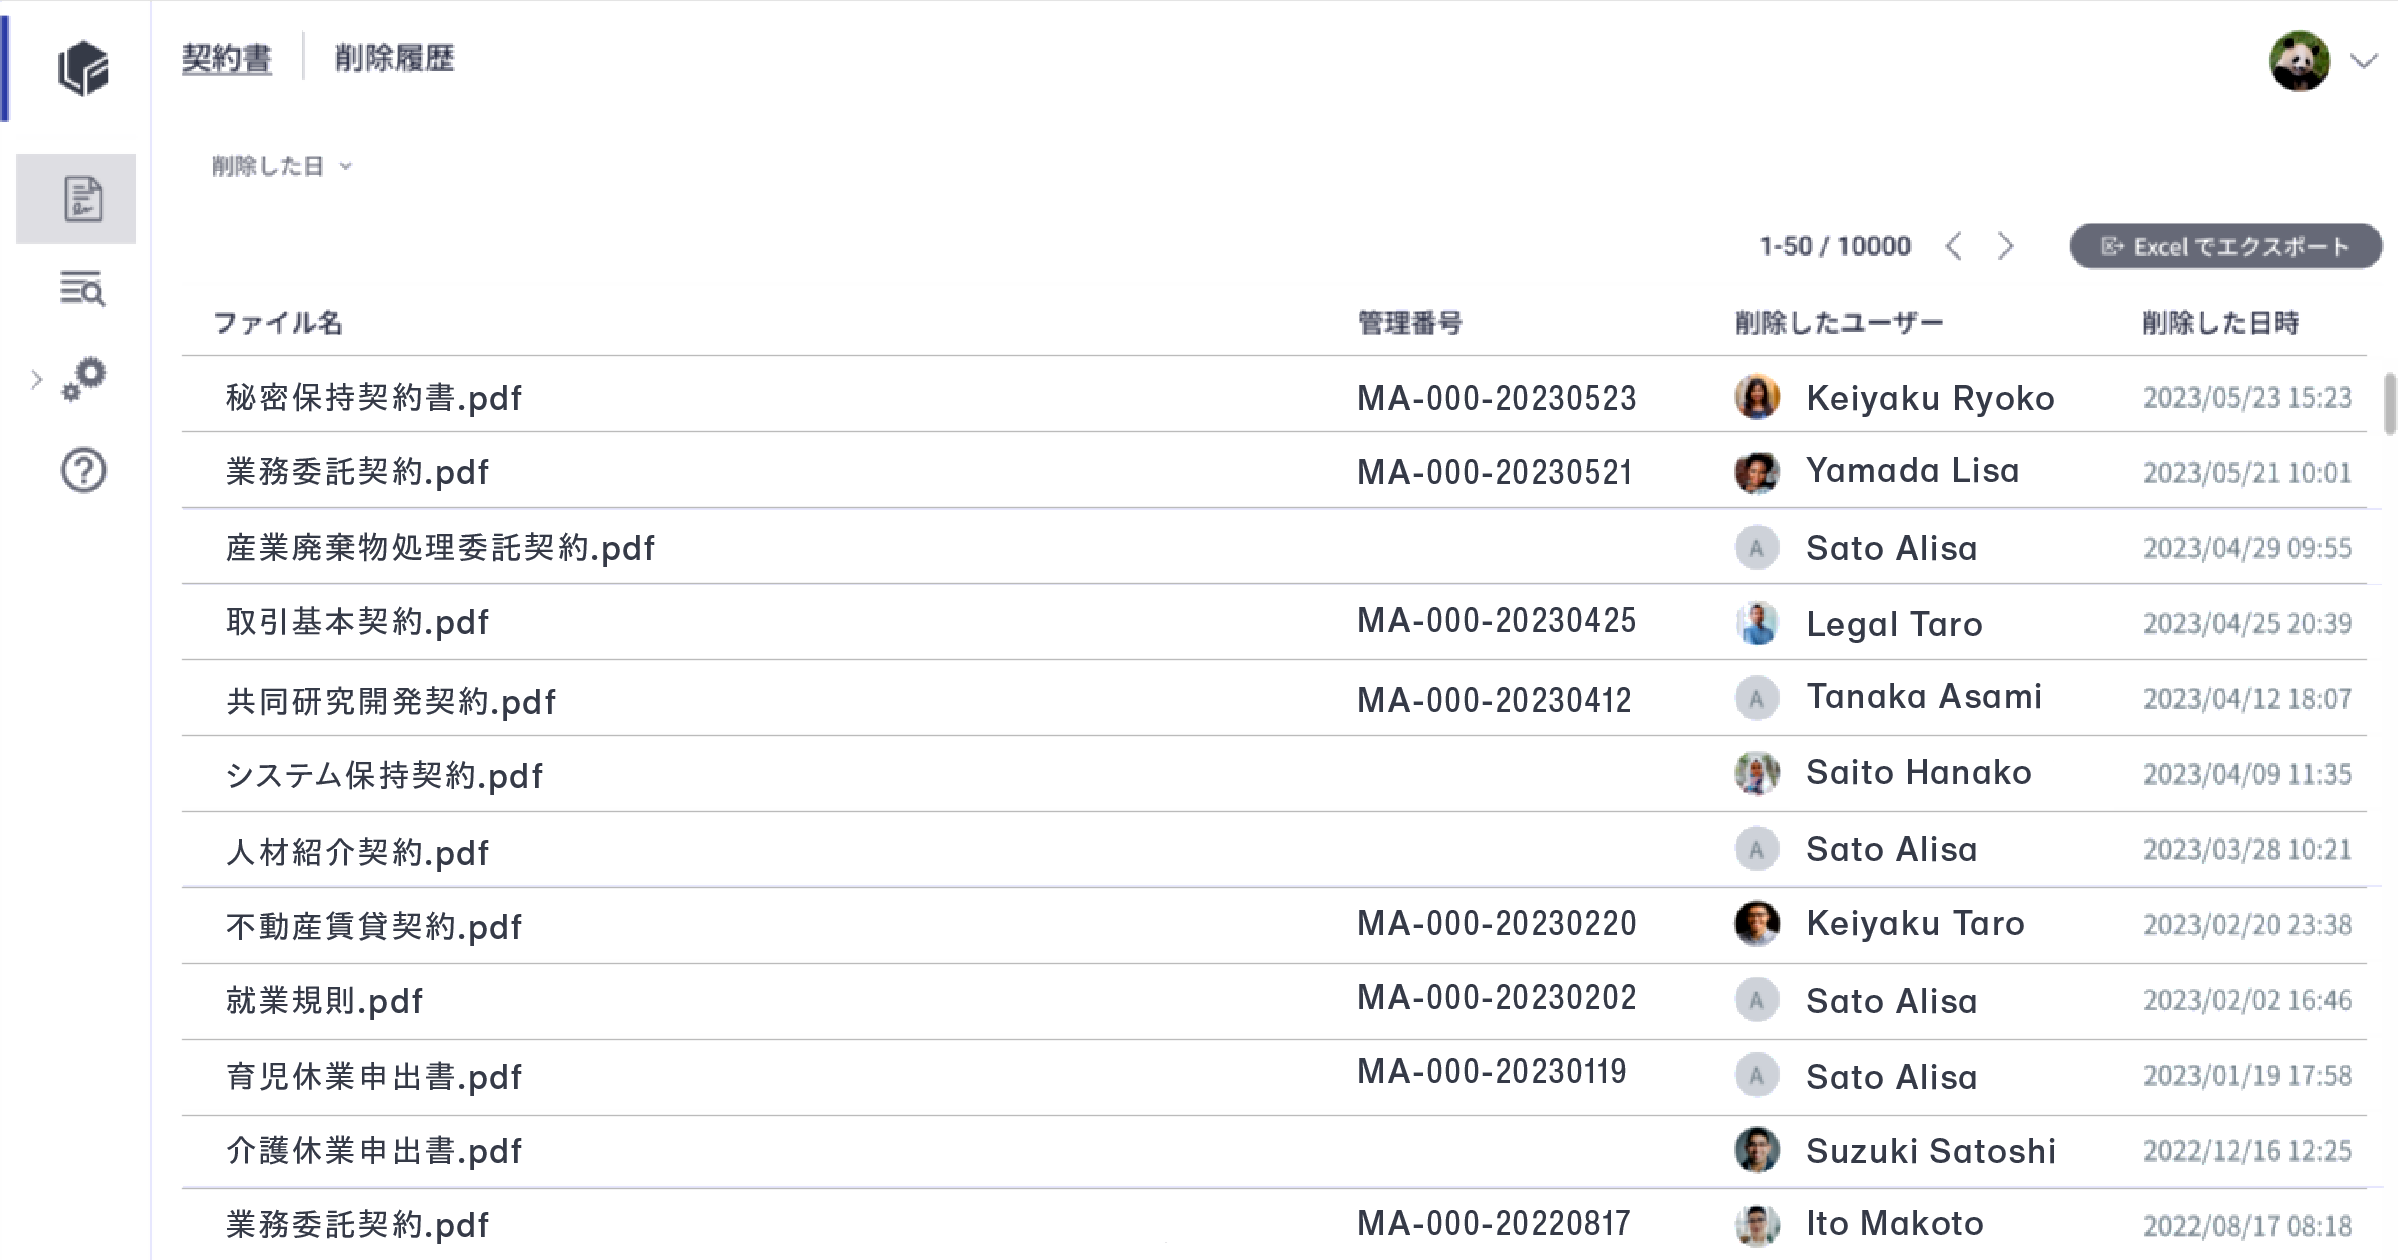
Task: Click the ファイル名 column header
Action: tap(278, 323)
